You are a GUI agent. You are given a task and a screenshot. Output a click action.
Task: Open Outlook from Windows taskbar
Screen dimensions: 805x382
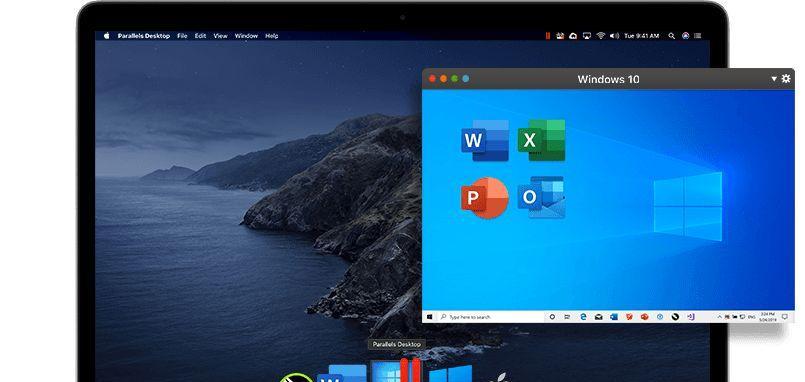(x=614, y=317)
